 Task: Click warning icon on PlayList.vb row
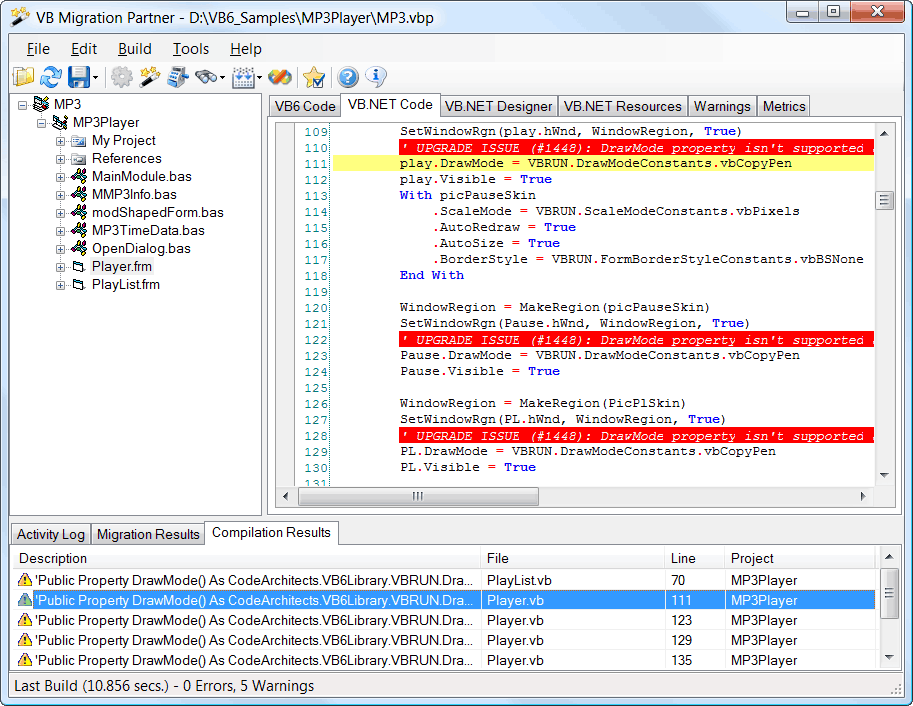(24, 580)
